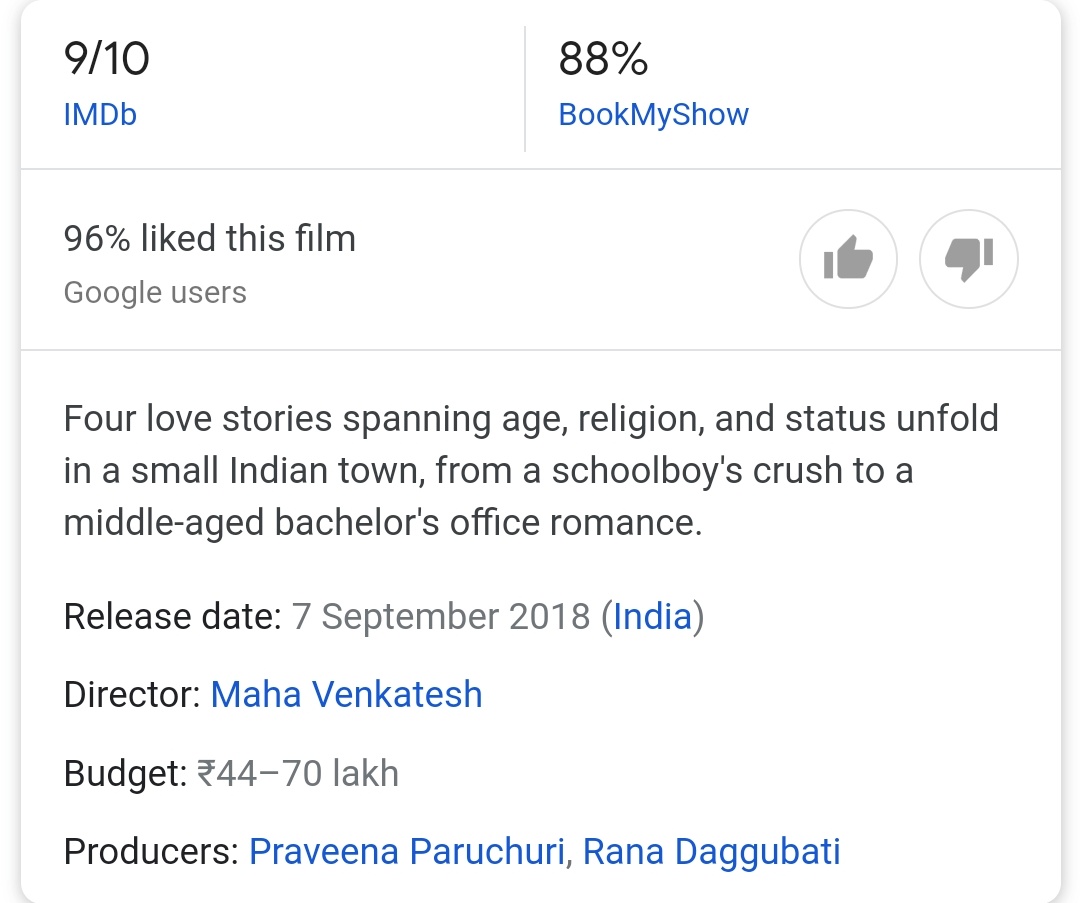
Task: Click the synopsis line ending "office romance."
Action: tap(383, 522)
